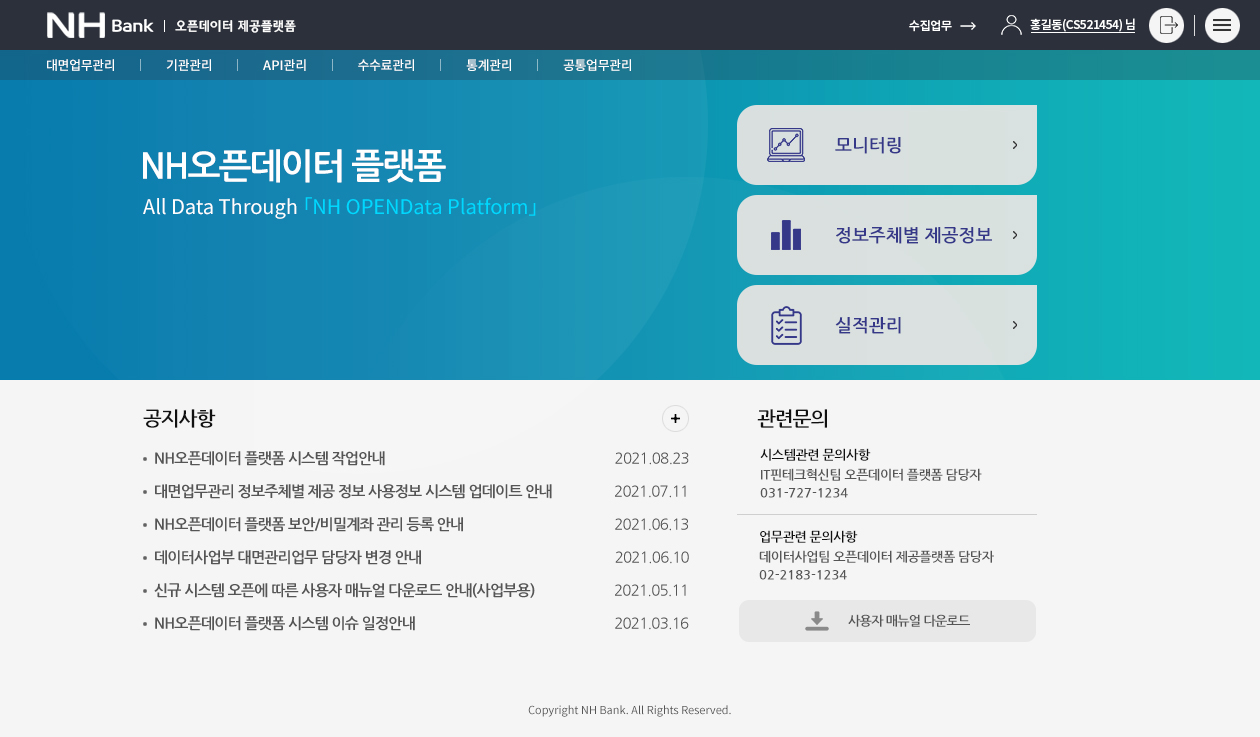Click the user profile icon
This screenshot has height=737, width=1260.
tap(1011, 25)
